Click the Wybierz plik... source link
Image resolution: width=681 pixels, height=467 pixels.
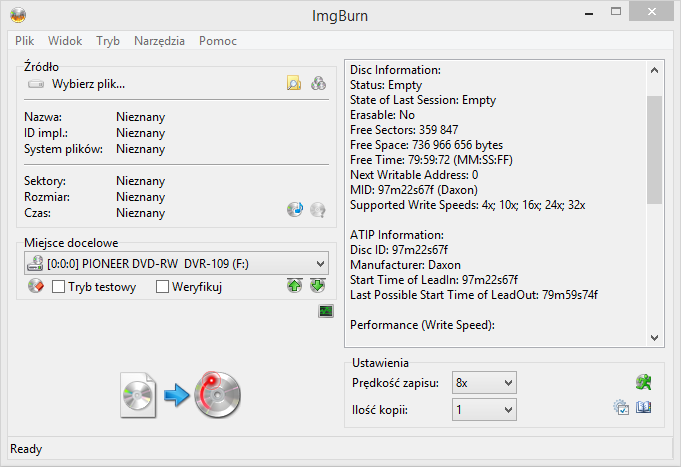[88, 84]
